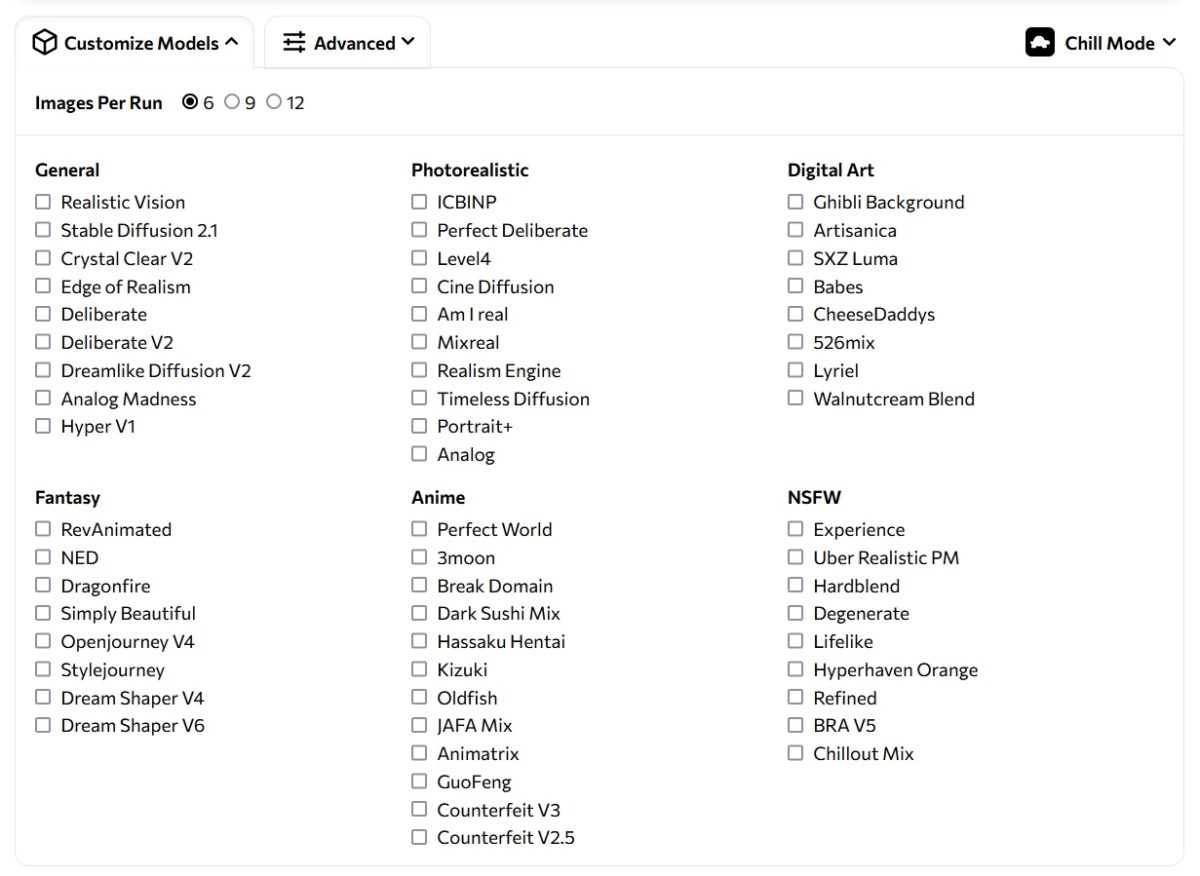The width and height of the screenshot is (1200, 876).
Task: Click the Chill Mode couch icon
Action: pos(1040,43)
